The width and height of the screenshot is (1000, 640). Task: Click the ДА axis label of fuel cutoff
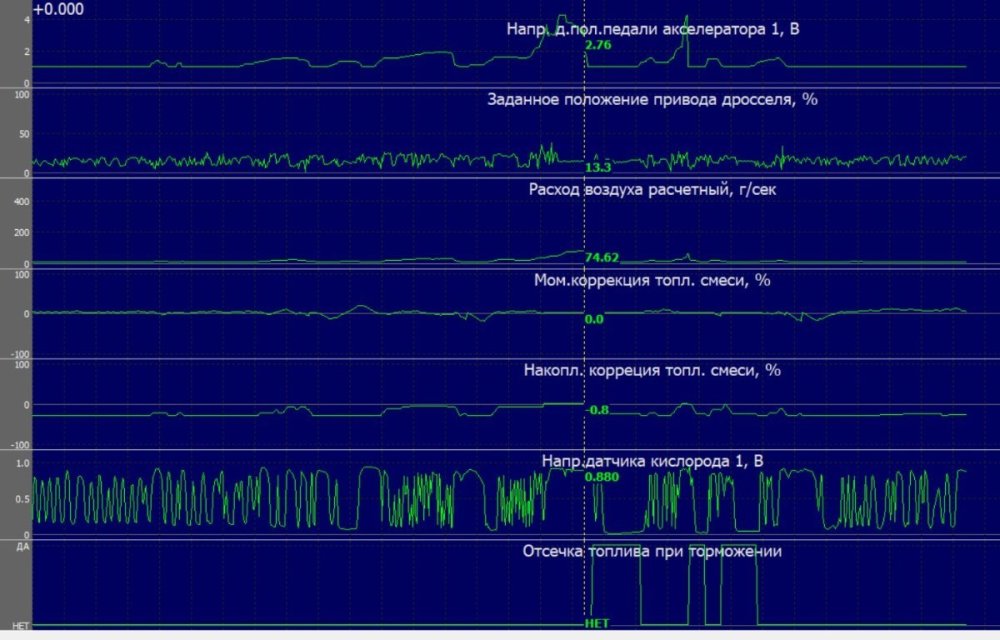22,546
